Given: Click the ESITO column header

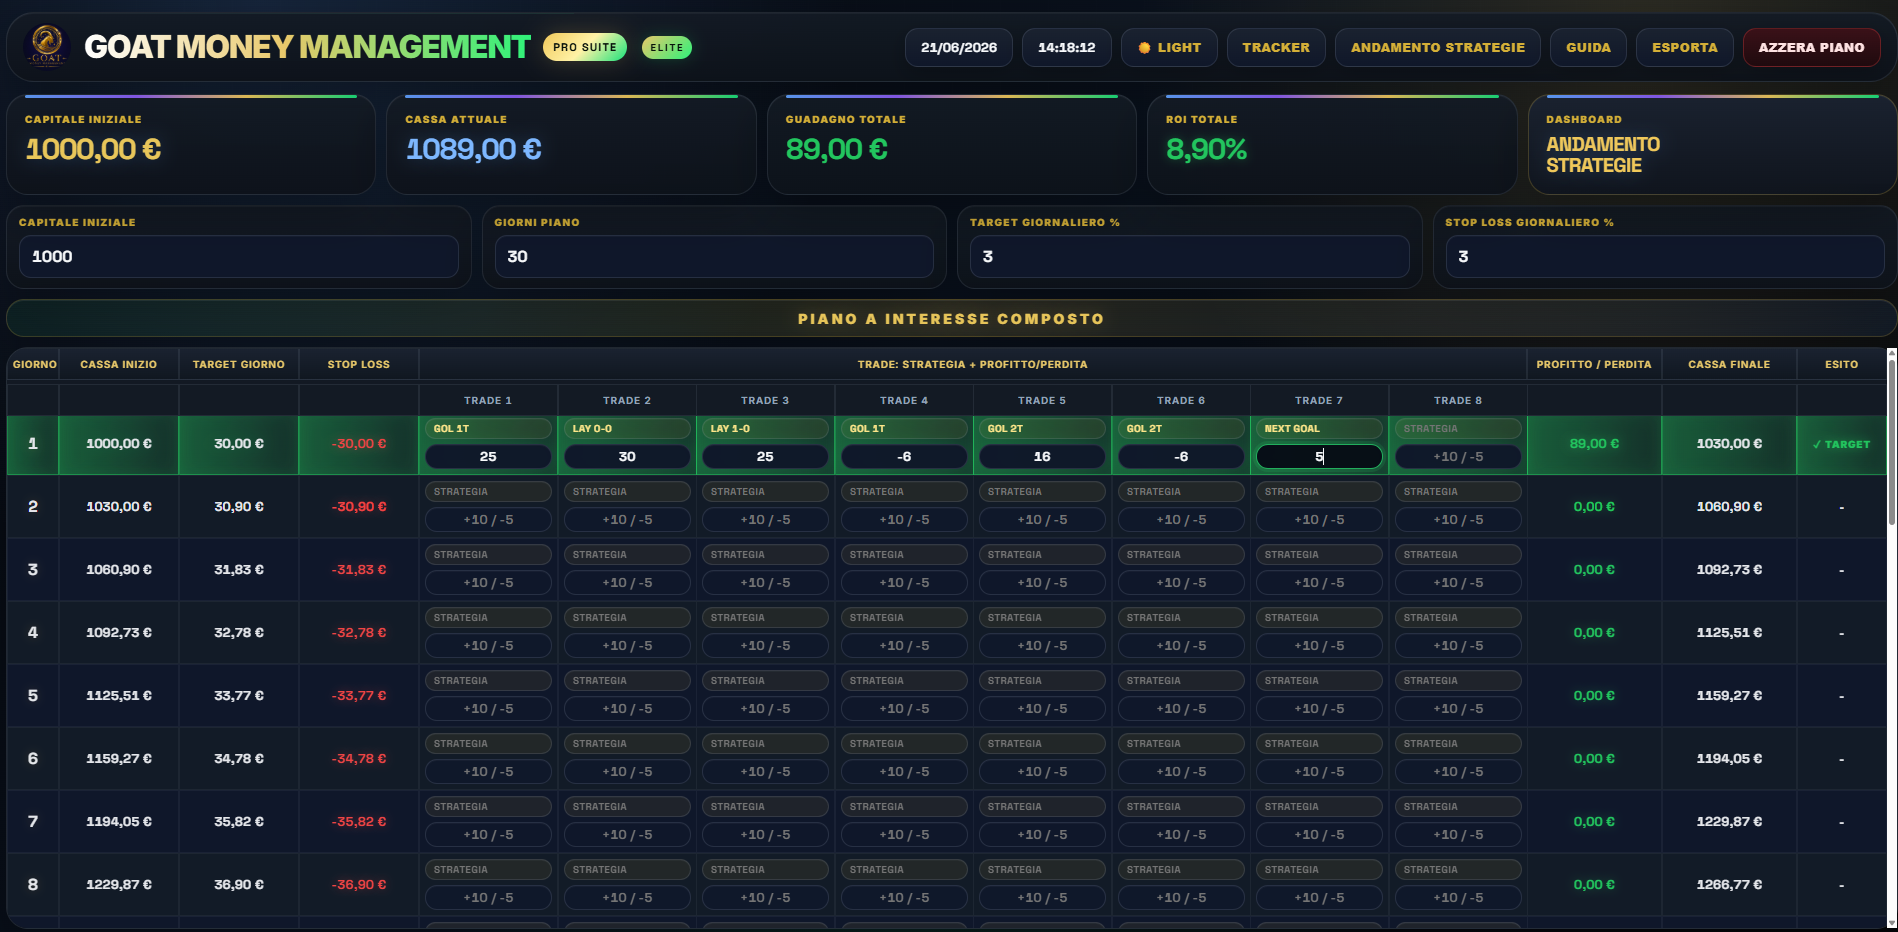Looking at the screenshot, I should pyautogui.click(x=1841, y=364).
